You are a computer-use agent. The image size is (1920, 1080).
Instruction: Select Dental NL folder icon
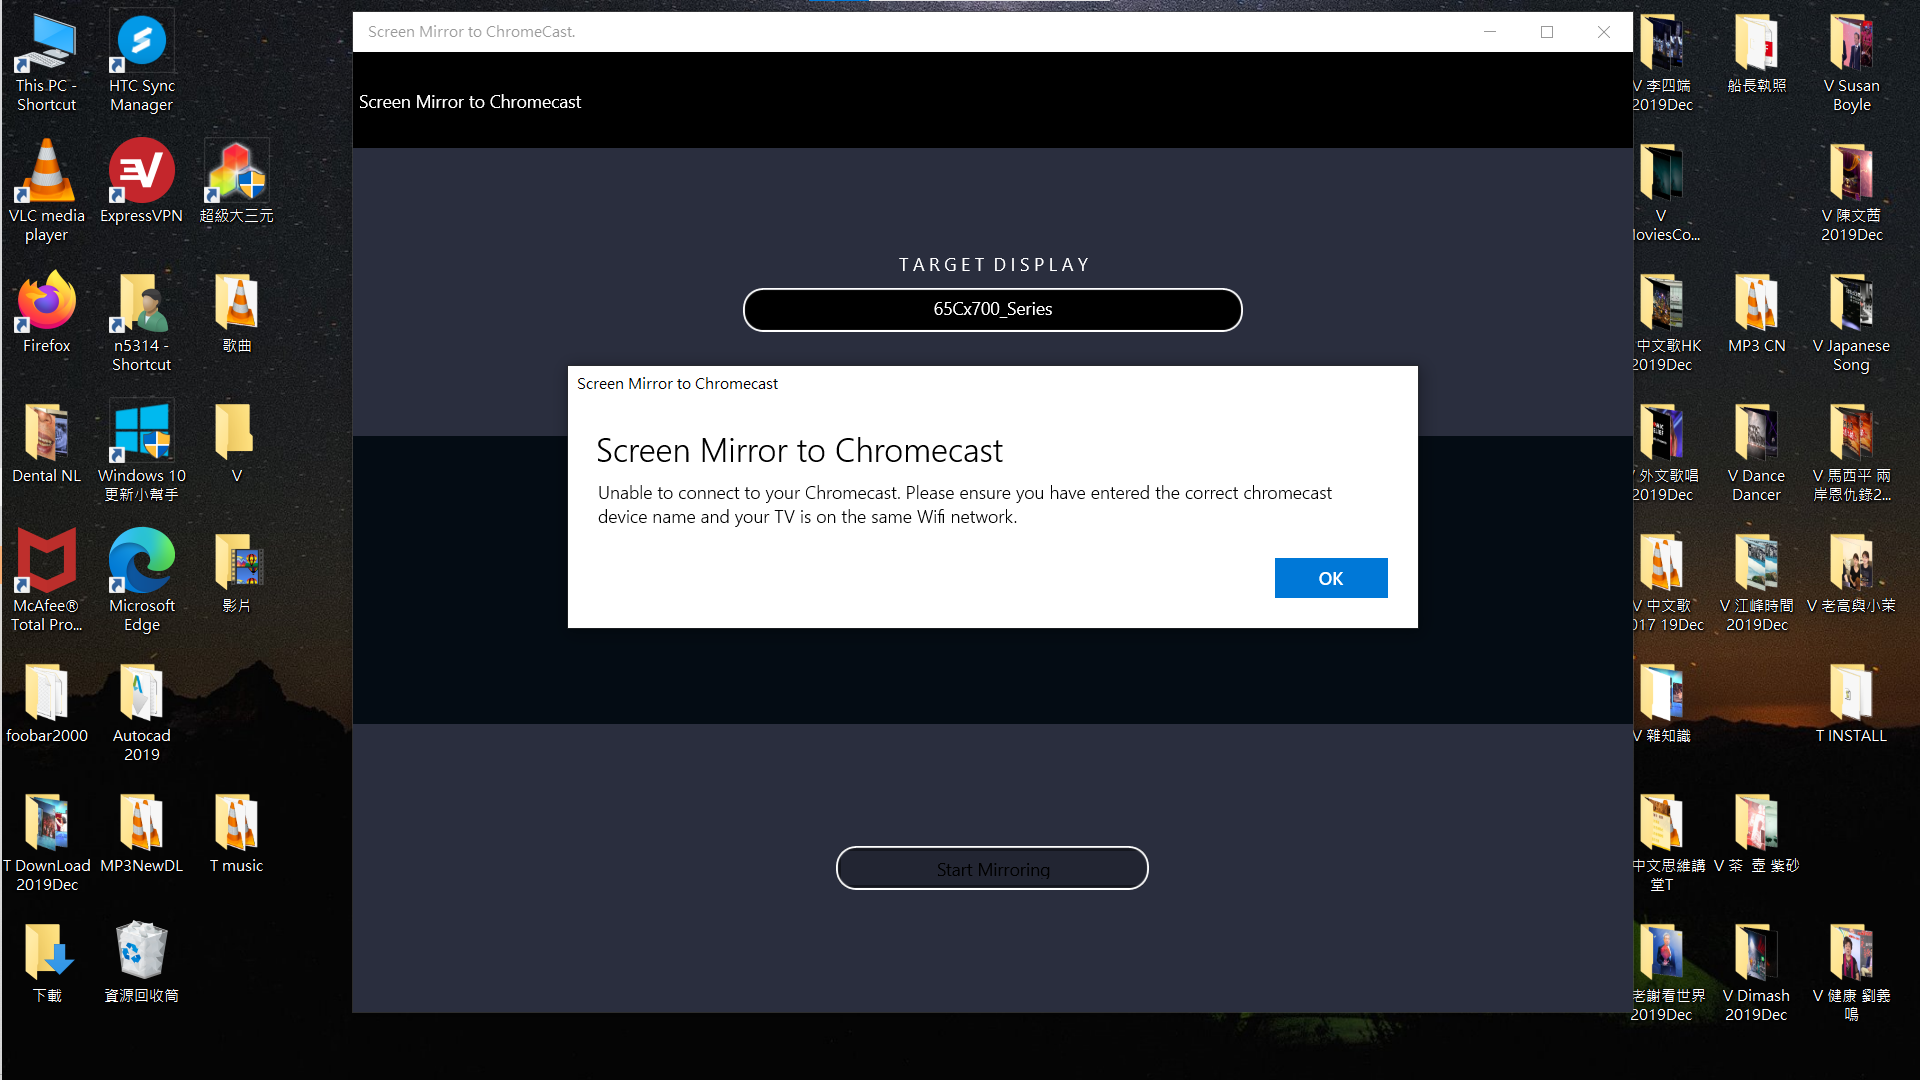[x=46, y=443]
